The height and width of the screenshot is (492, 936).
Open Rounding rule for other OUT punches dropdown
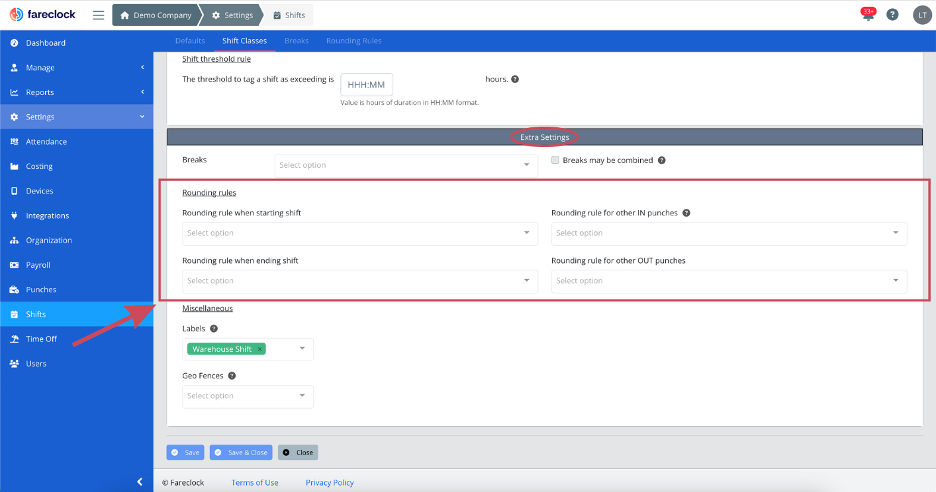point(729,281)
